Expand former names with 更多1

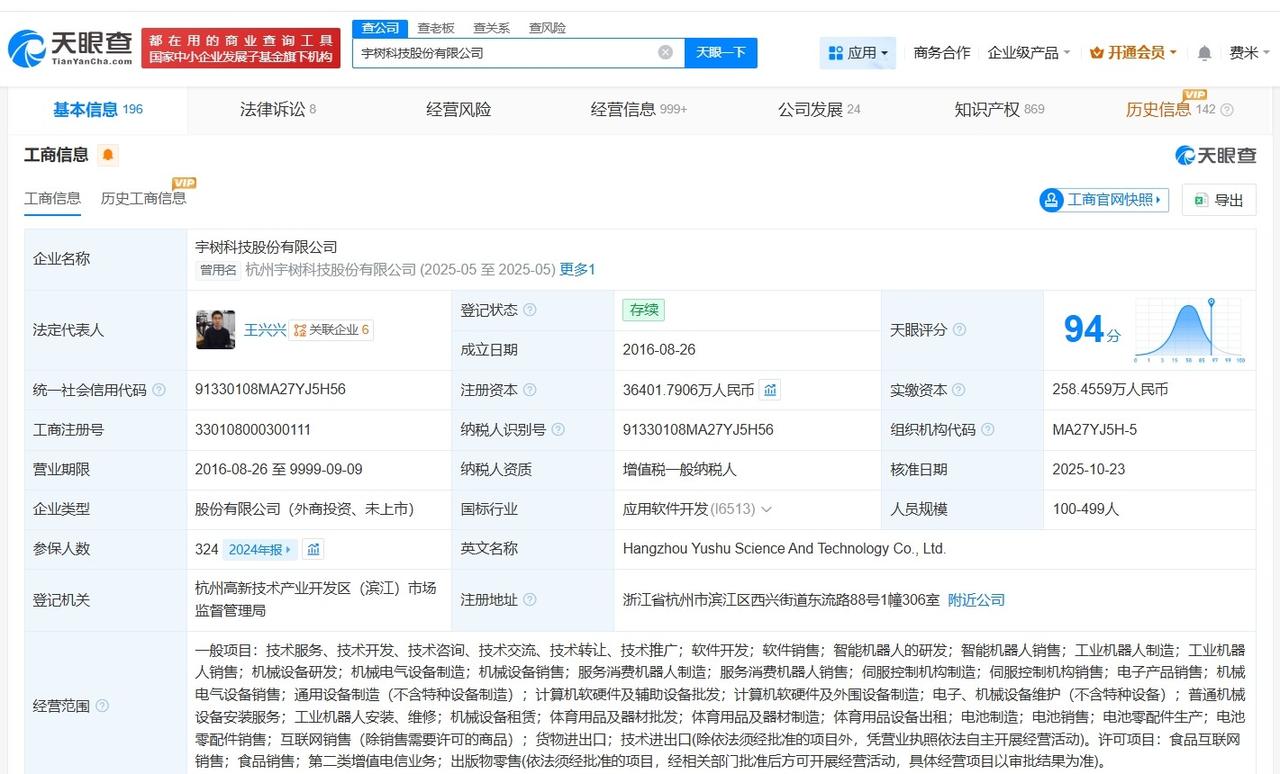click(x=577, y=270)
